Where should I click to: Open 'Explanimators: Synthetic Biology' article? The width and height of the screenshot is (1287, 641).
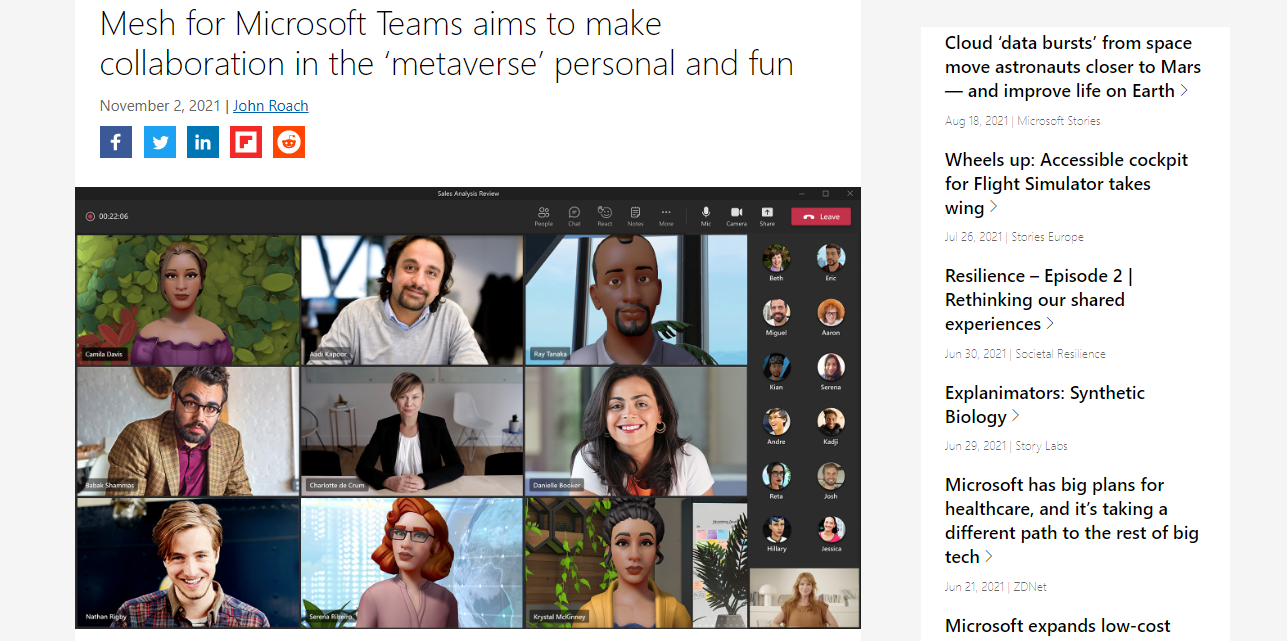click(1045, 405)
